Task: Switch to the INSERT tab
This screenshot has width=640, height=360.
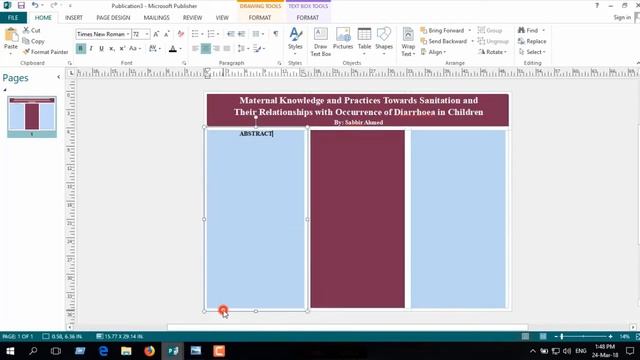Action: (74, 18)
